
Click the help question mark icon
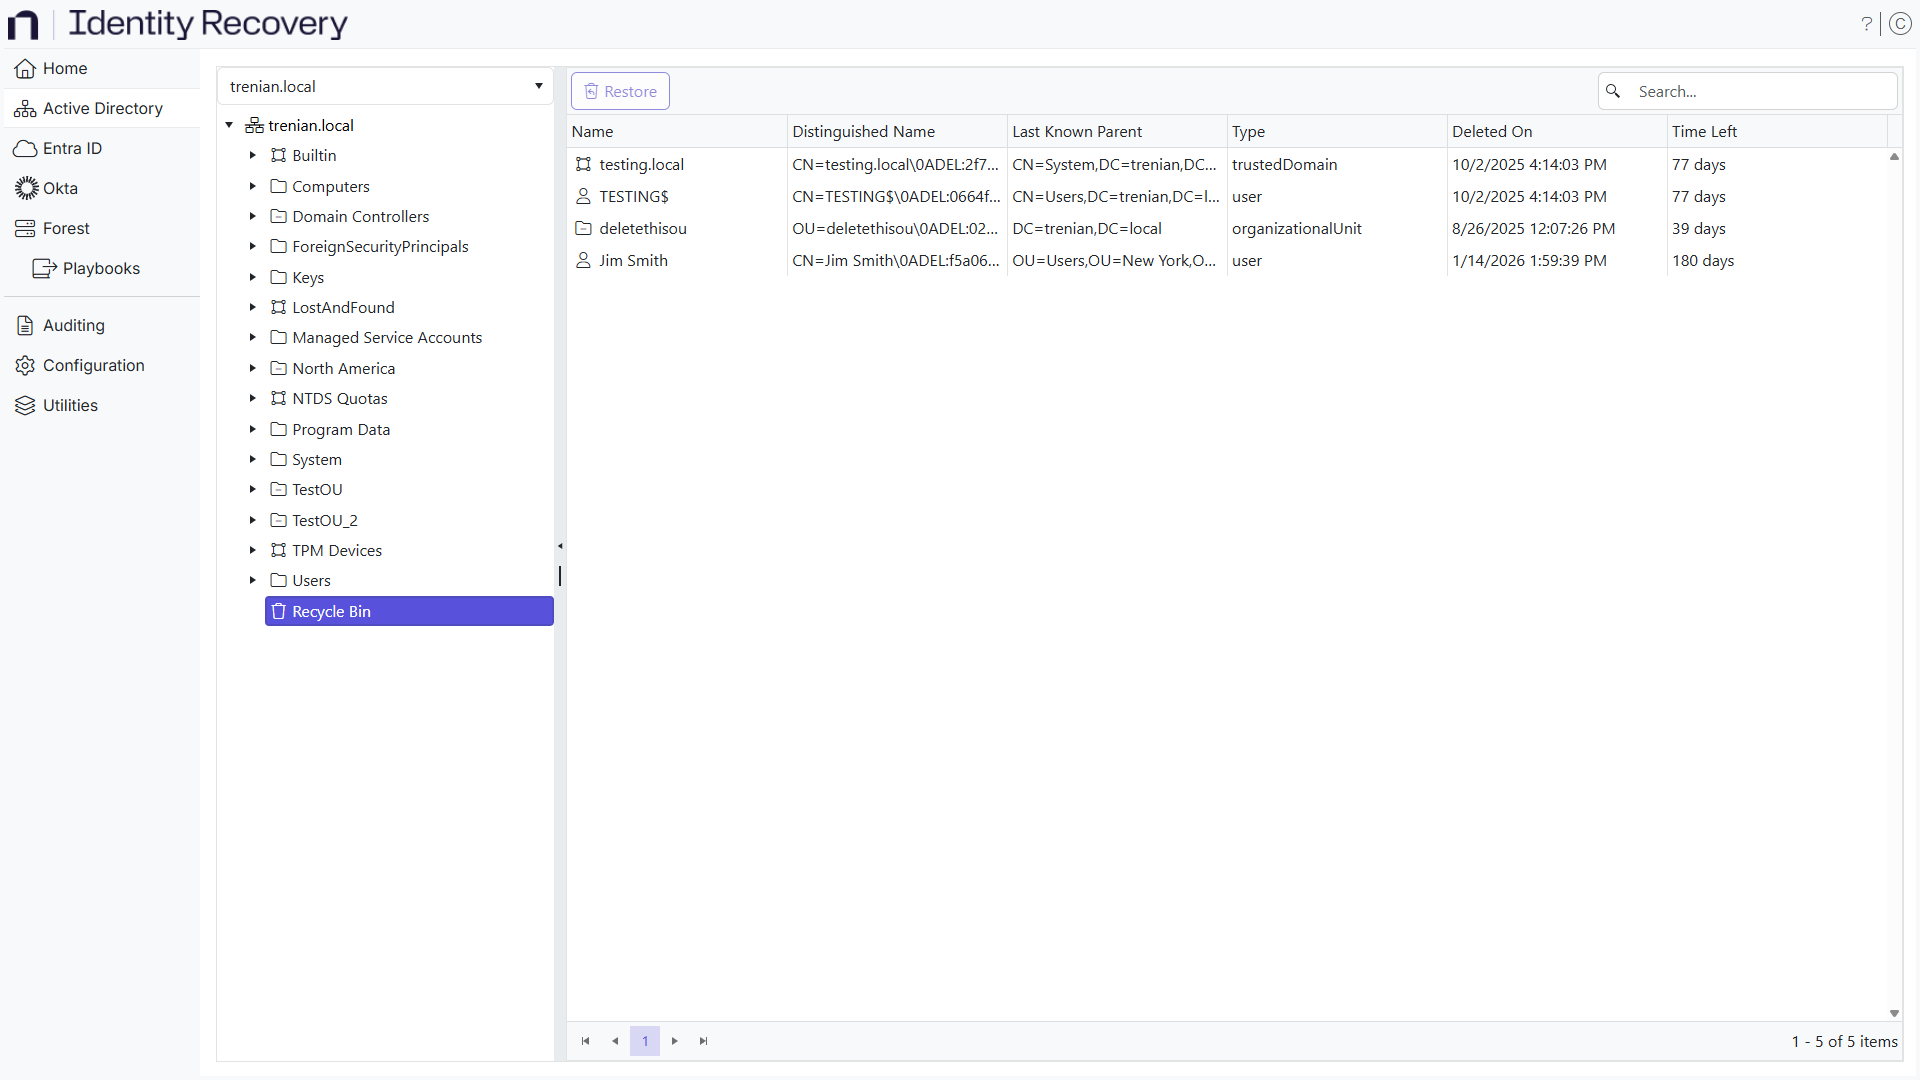1866,24
